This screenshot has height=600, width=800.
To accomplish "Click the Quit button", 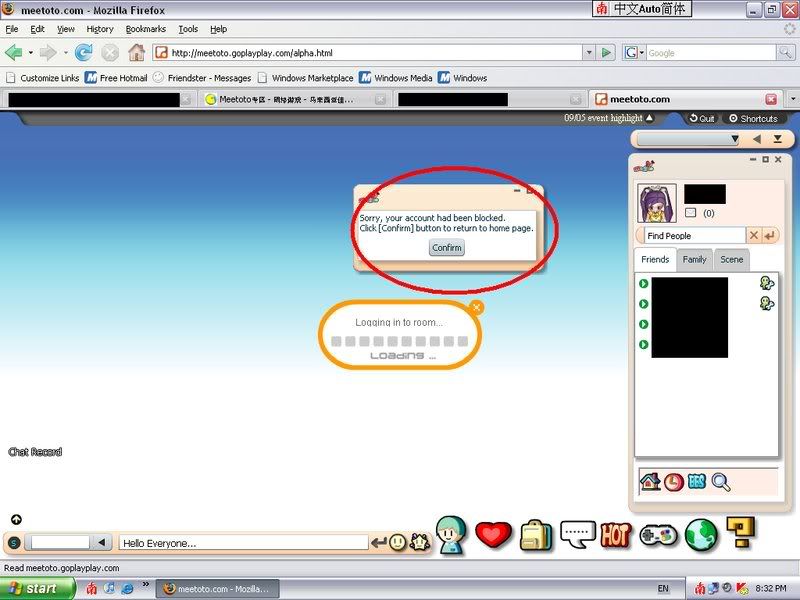I will [x=702, y=118].
